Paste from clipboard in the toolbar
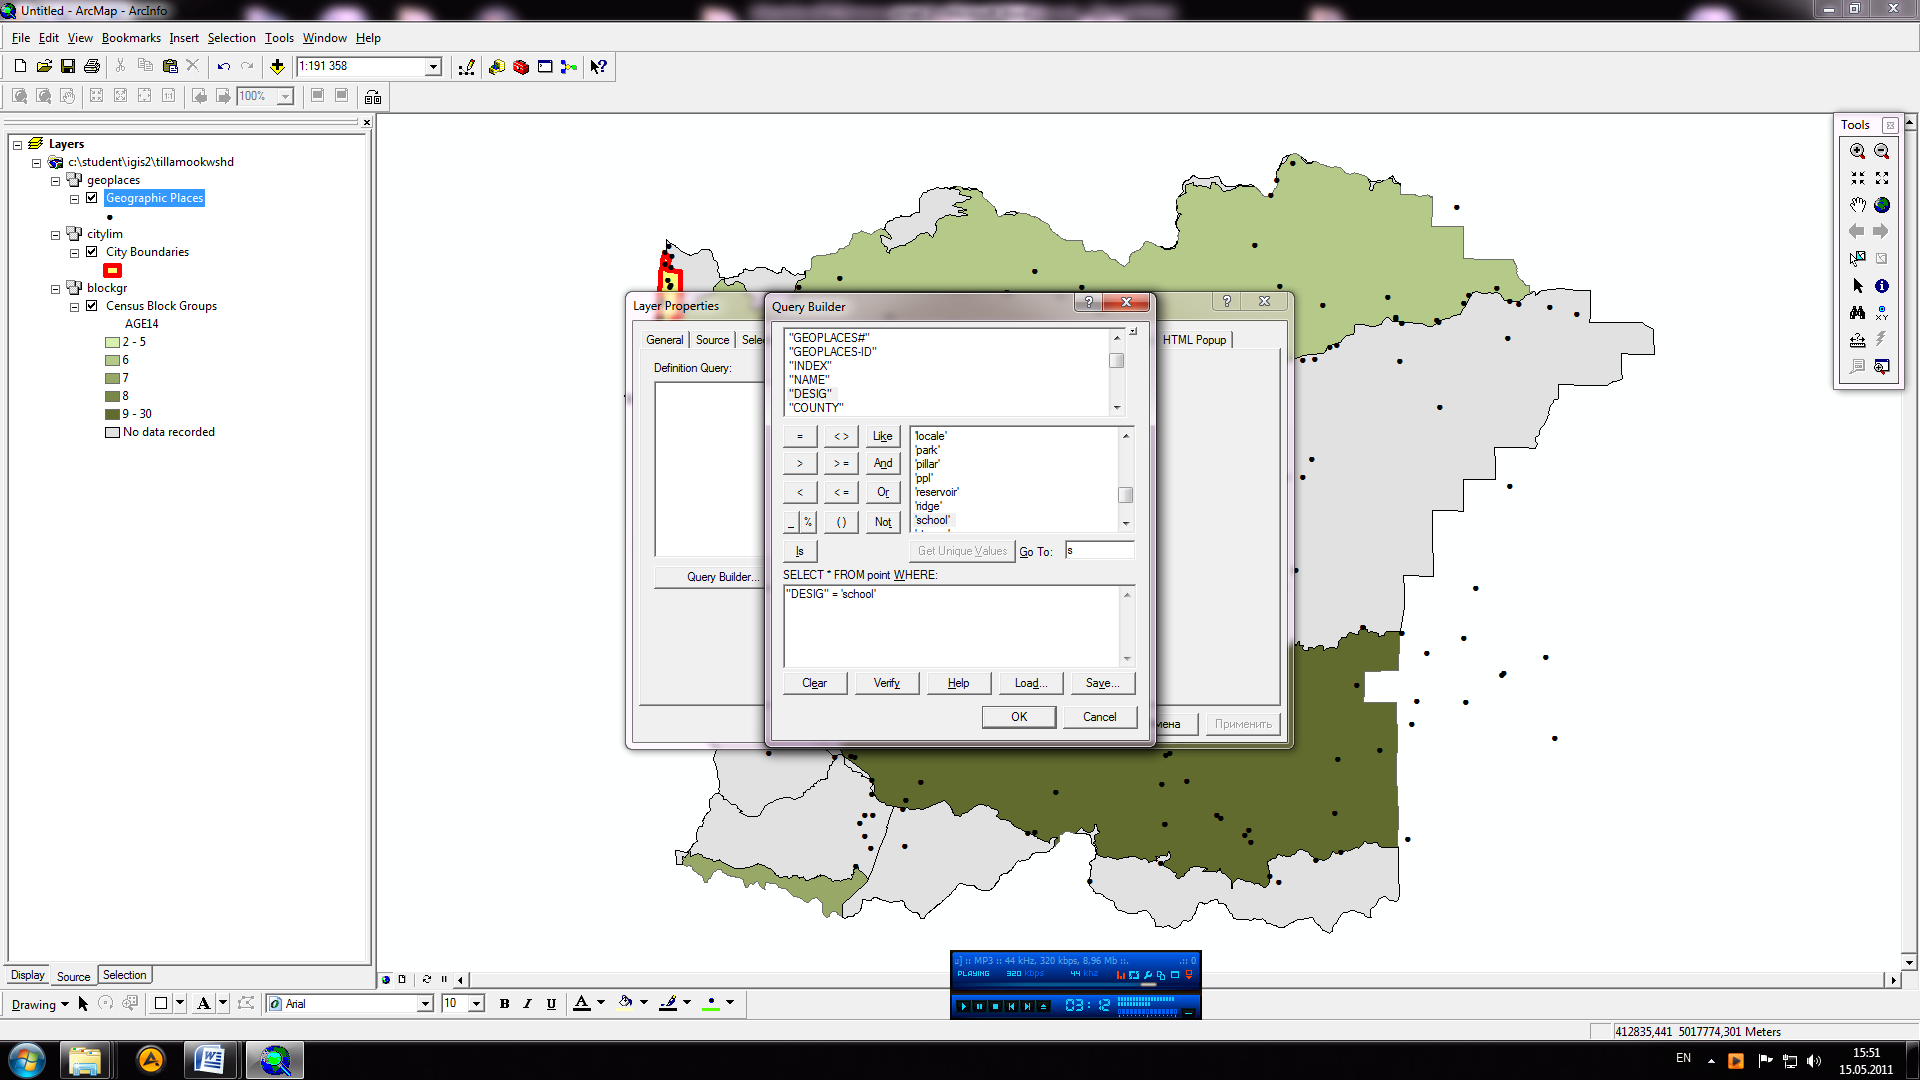The width and height of the screenshot is (1920, 1080). pos(169,66)
